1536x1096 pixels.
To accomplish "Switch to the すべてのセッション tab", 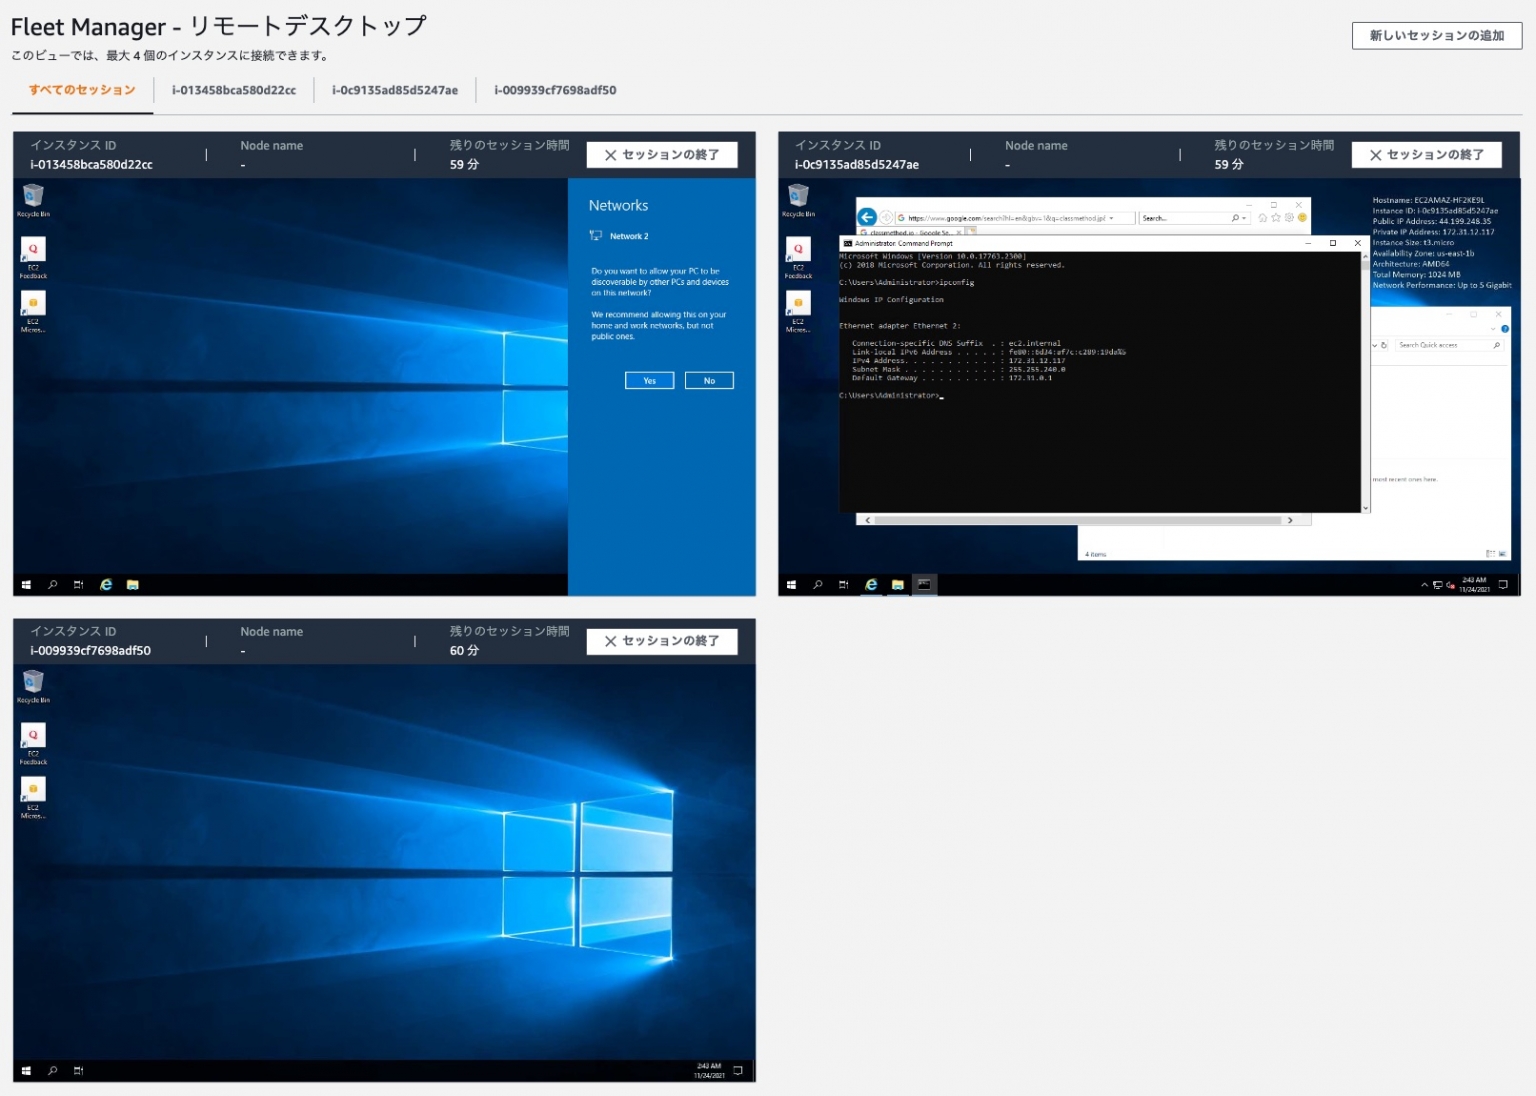I will [x=82, y=89].
